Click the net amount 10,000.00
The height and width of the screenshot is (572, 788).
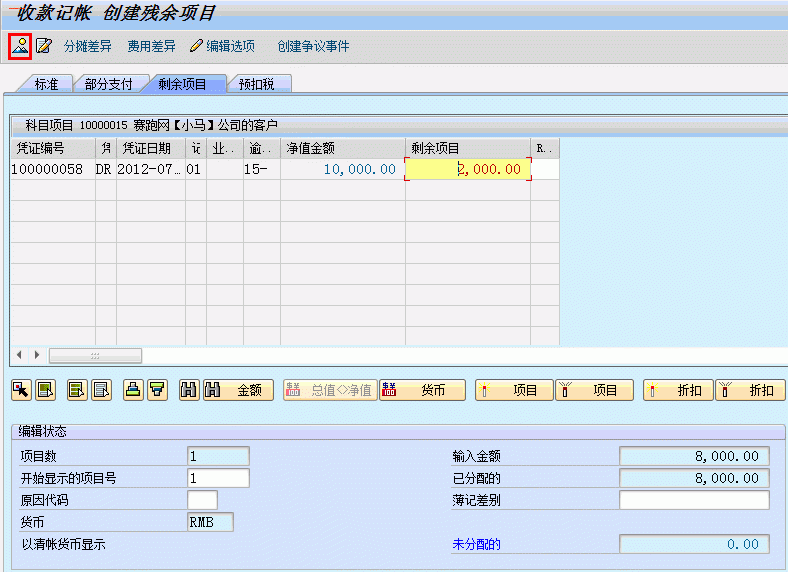click(343, 169)
